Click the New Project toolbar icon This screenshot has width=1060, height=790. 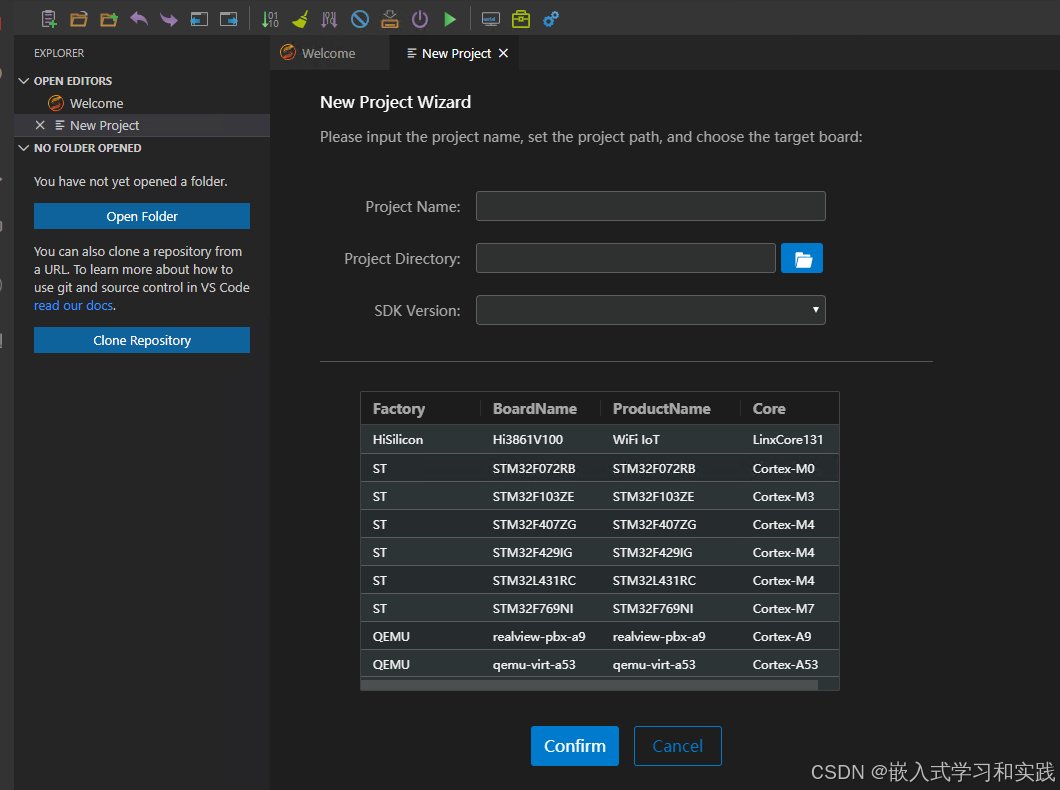(49, 19)
